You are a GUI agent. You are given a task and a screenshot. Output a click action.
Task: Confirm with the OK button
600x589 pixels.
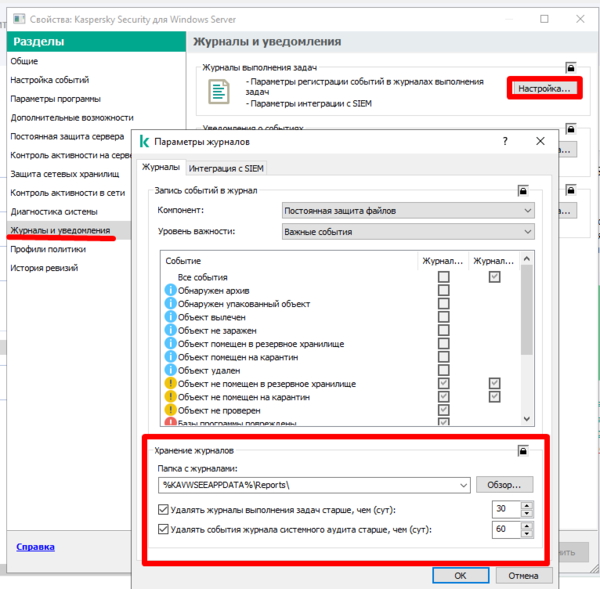point(461,576)
